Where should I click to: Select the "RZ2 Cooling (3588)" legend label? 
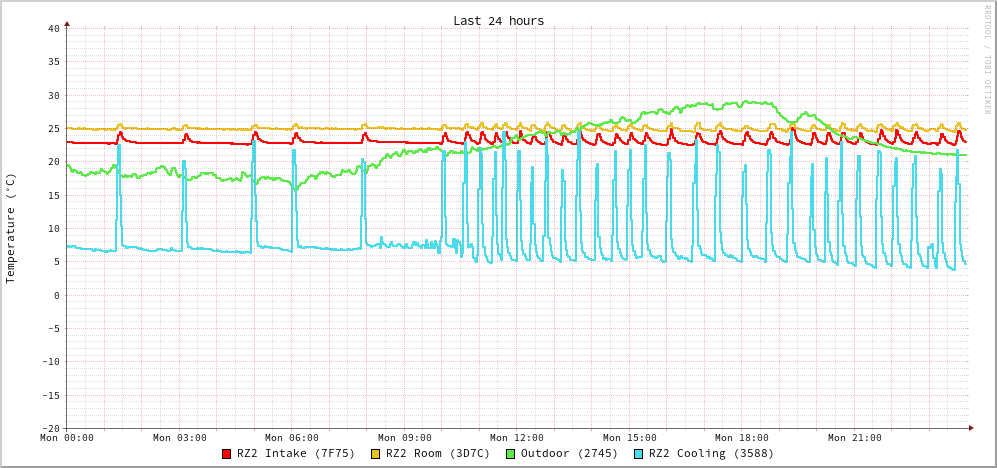(x=711, y=453)
